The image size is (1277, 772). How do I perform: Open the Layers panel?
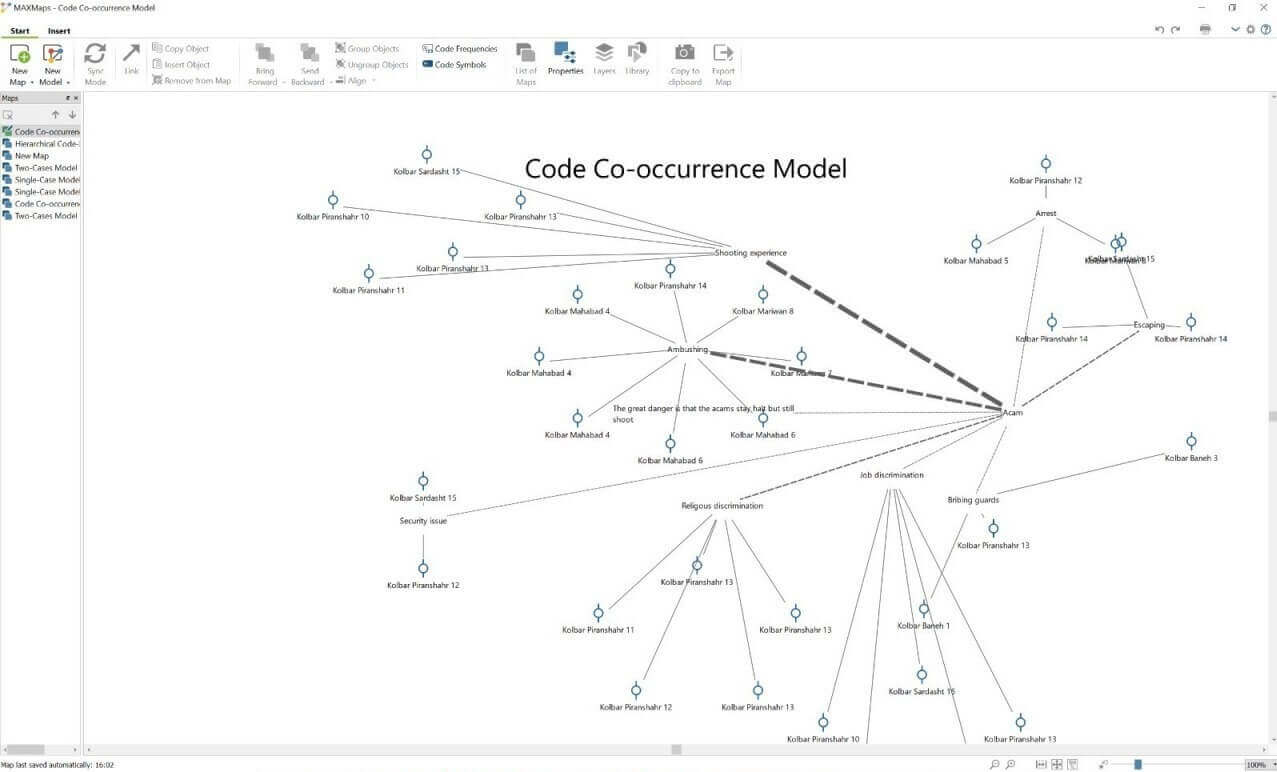point(604,54)
